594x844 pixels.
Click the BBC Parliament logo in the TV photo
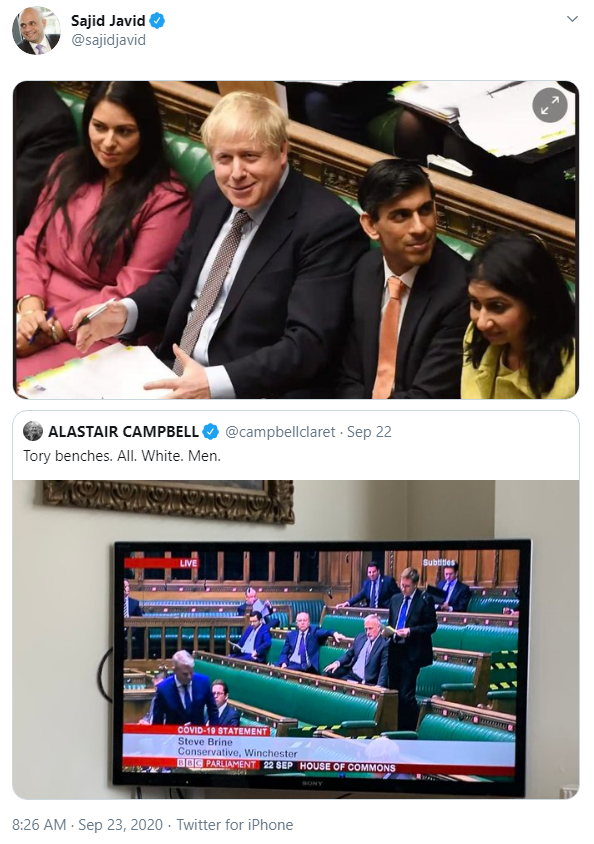point(217,763)
